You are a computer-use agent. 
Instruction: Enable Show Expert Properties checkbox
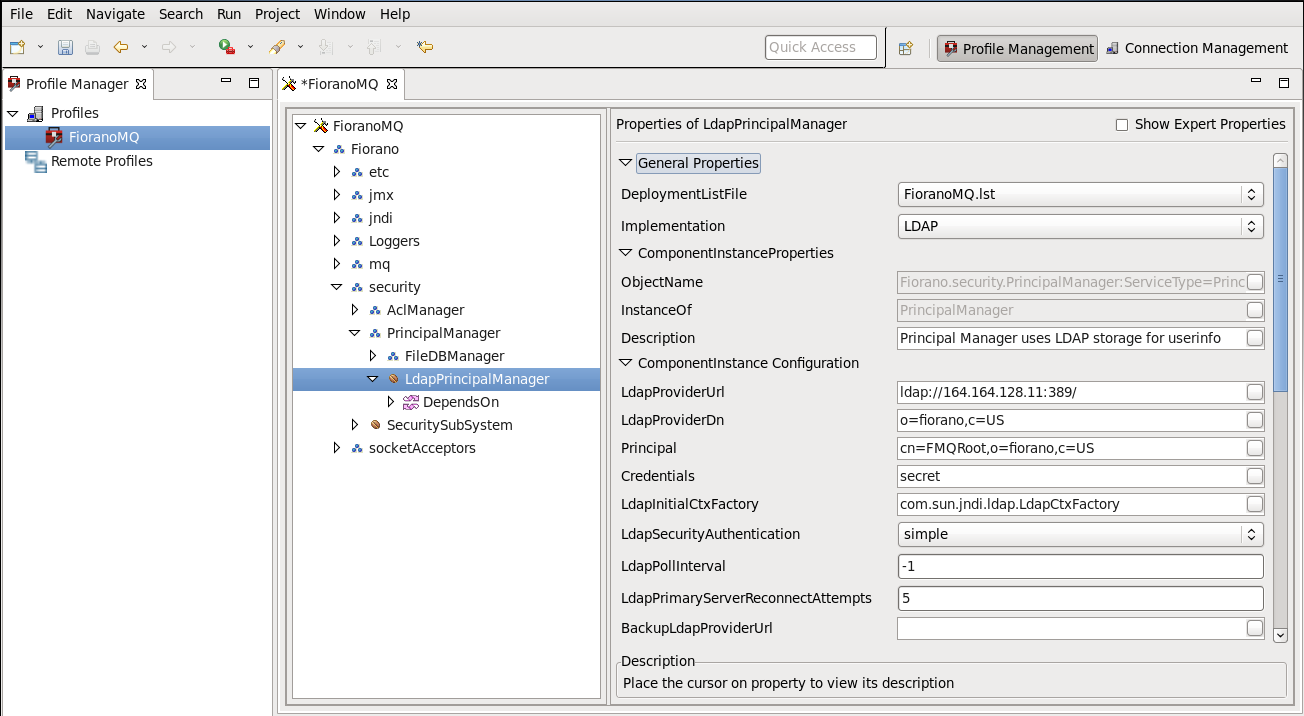click(x=1122, y=125)
